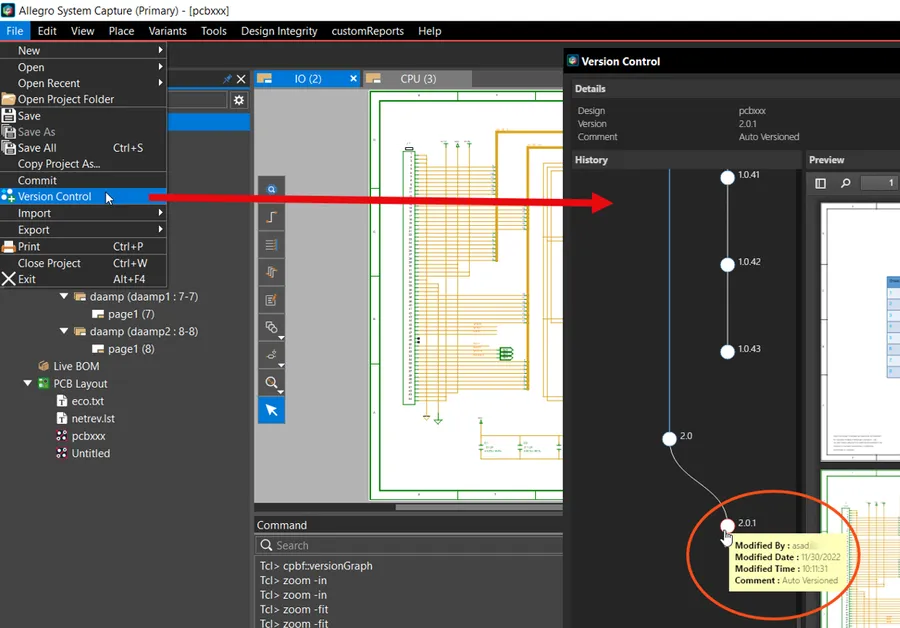The image size is (900, 628).
Task: Select the zoom magnifier tool
Action: pyautogui.click(x=271, y=382)
